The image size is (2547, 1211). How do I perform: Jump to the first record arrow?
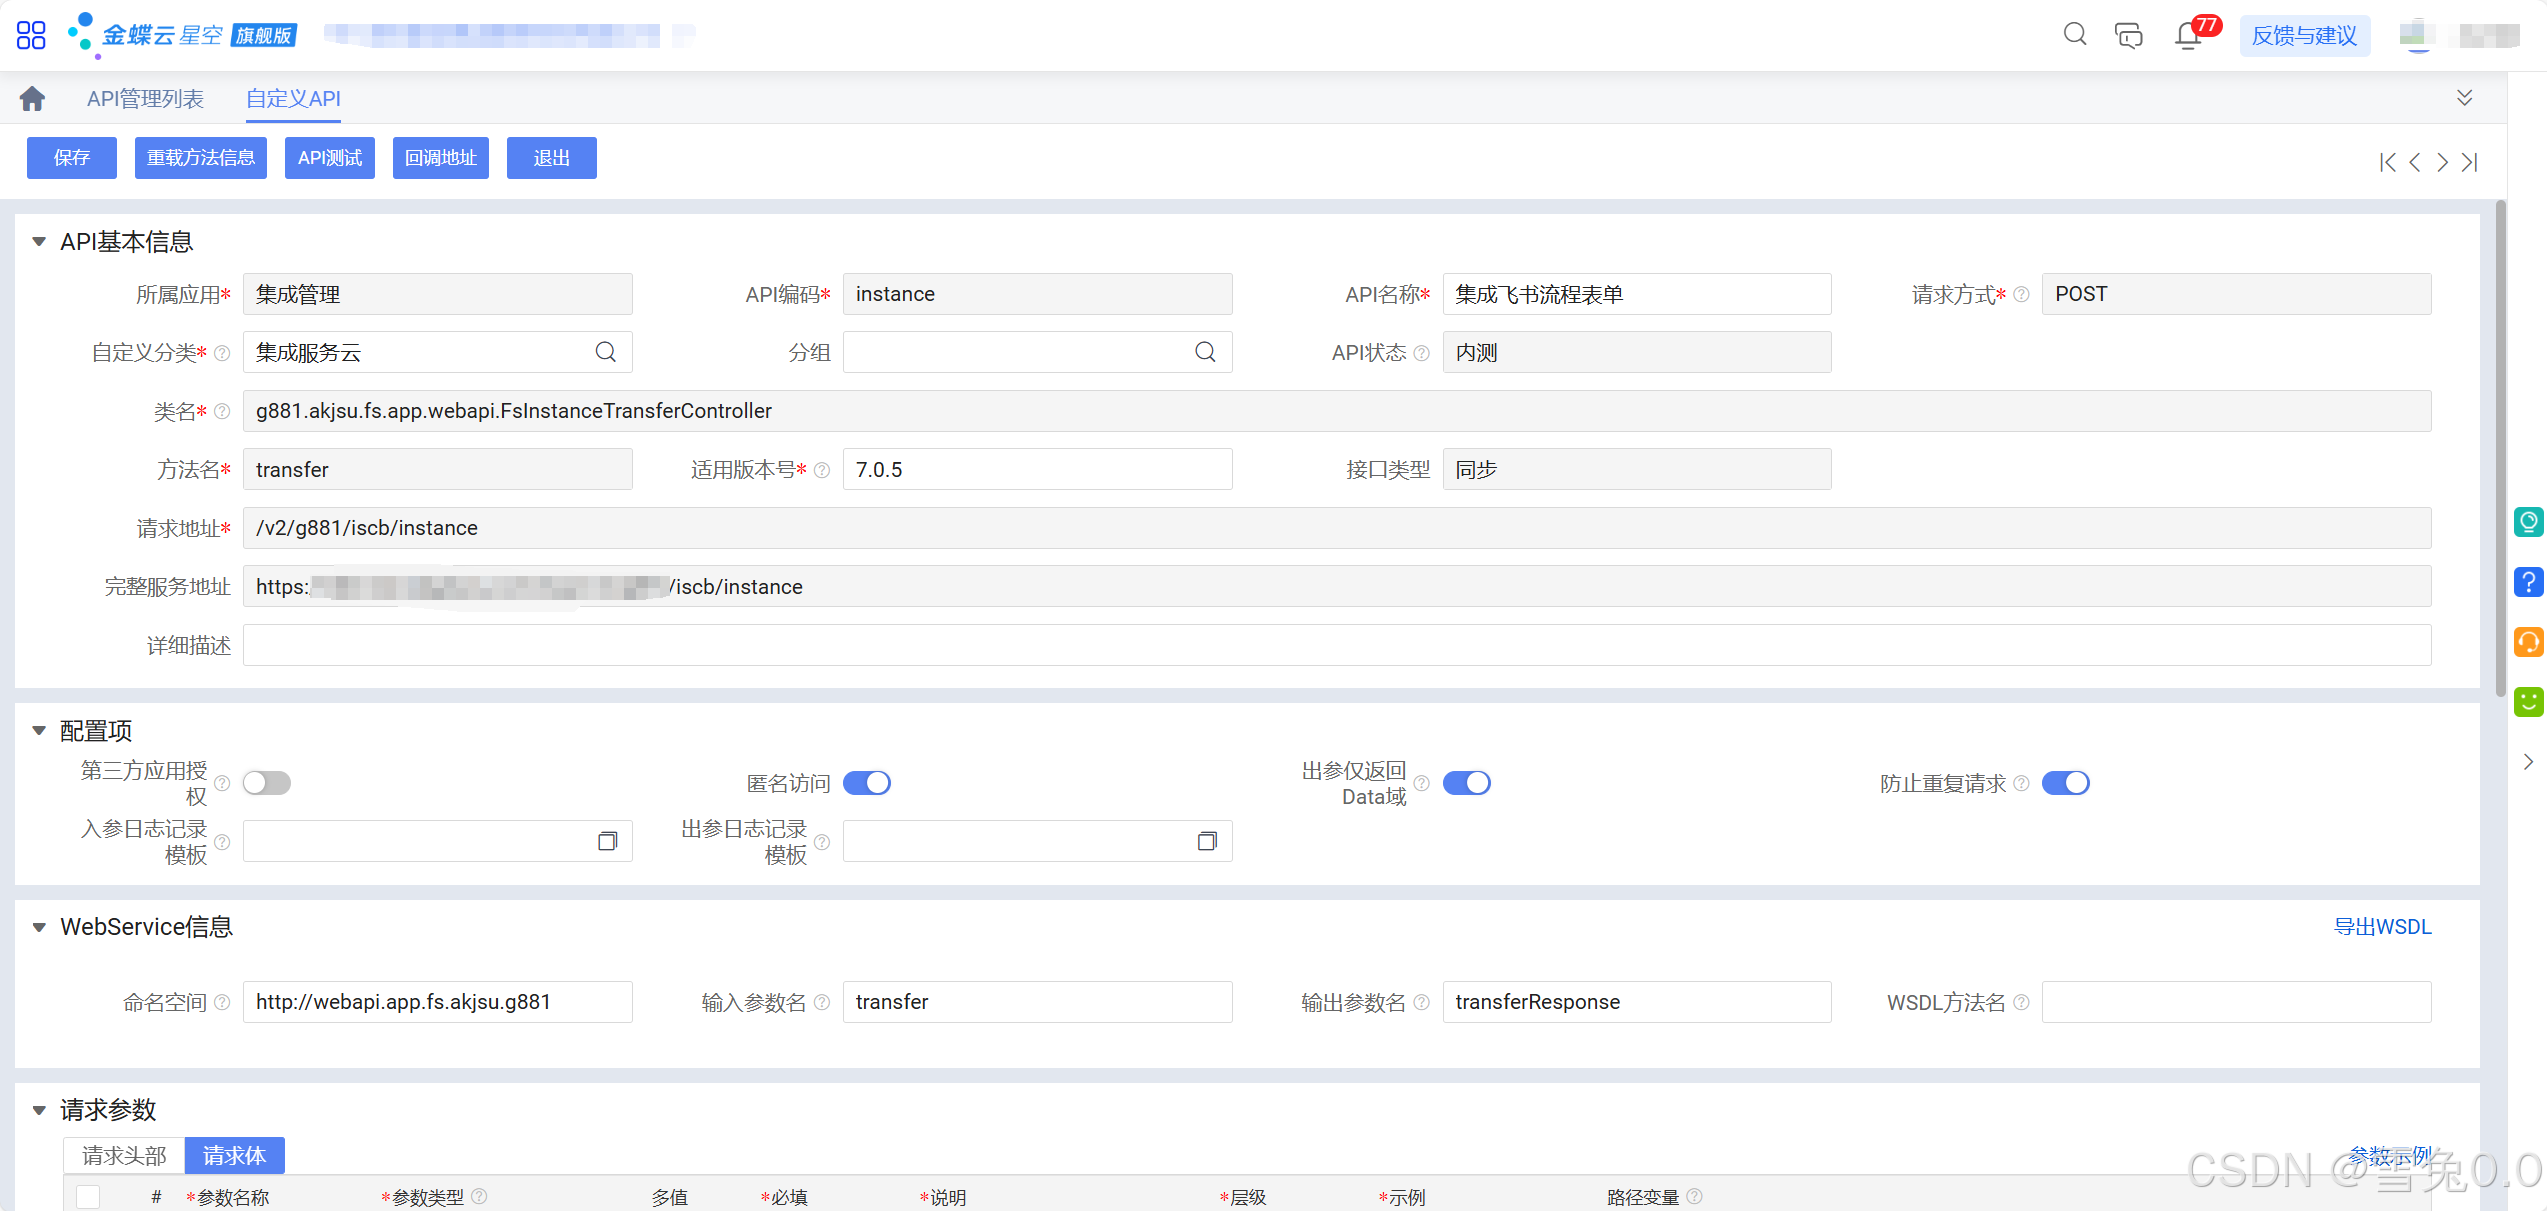pyautogui.click(x=2388, y=162)
